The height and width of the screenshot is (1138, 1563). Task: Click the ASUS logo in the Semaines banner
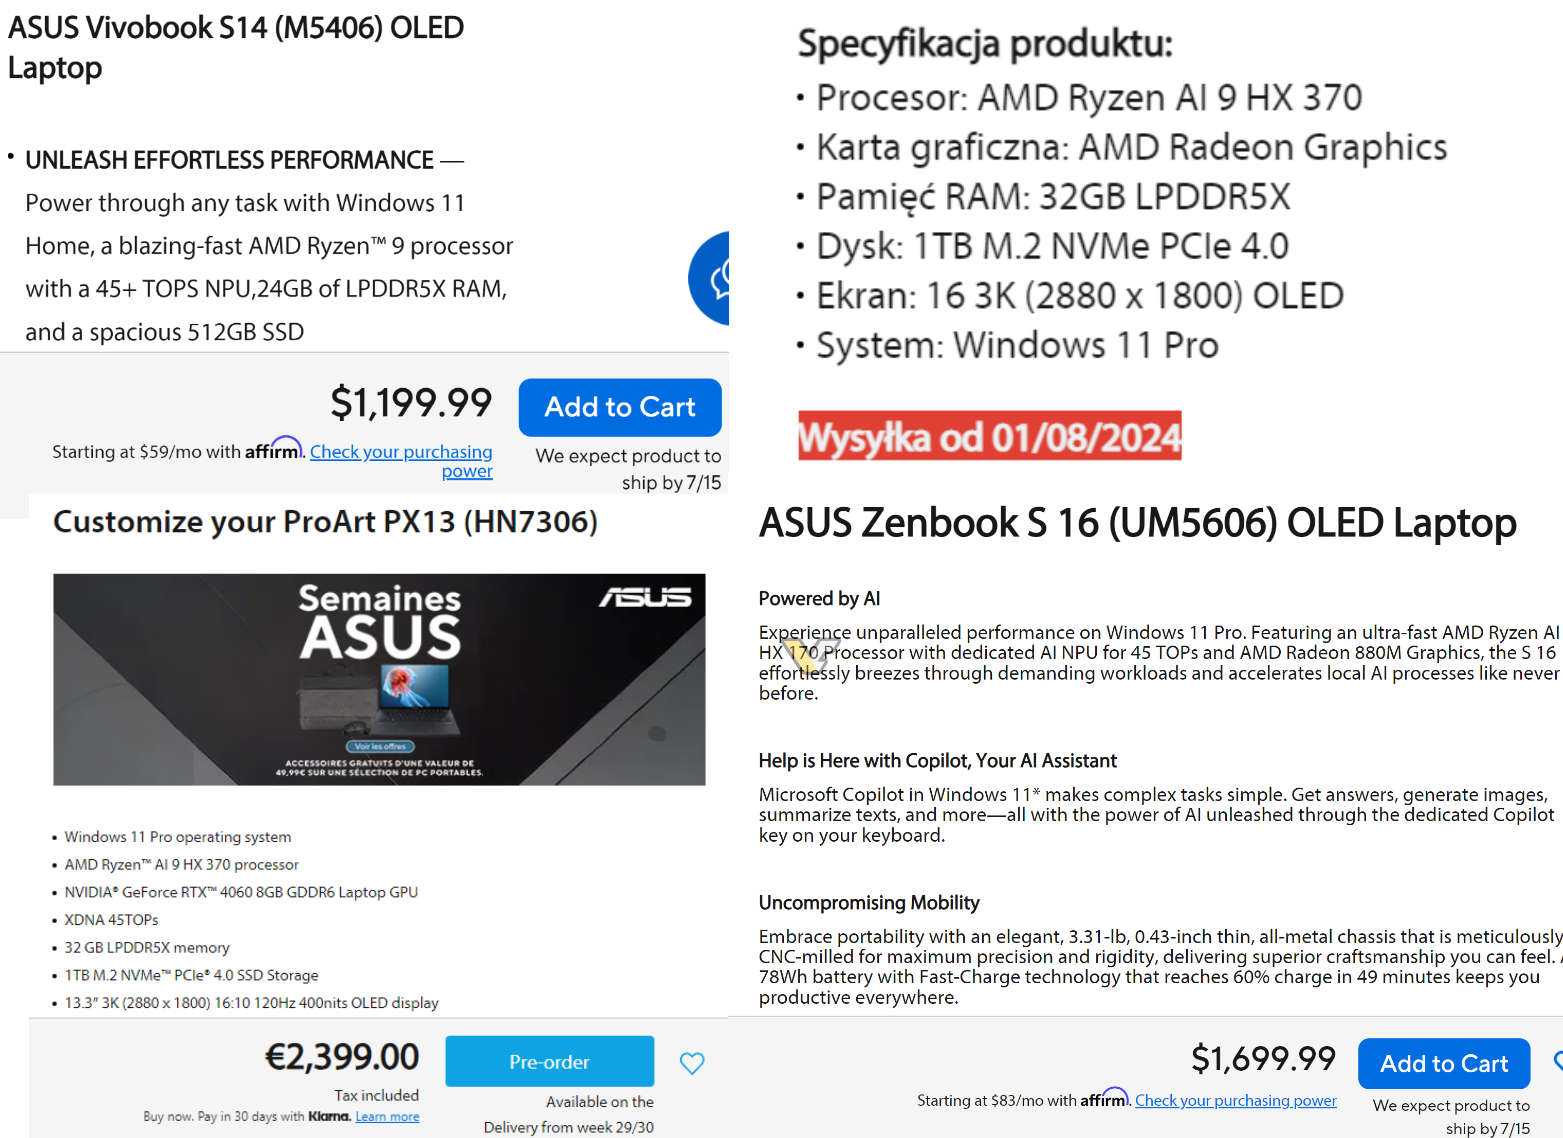pos(645,597)
